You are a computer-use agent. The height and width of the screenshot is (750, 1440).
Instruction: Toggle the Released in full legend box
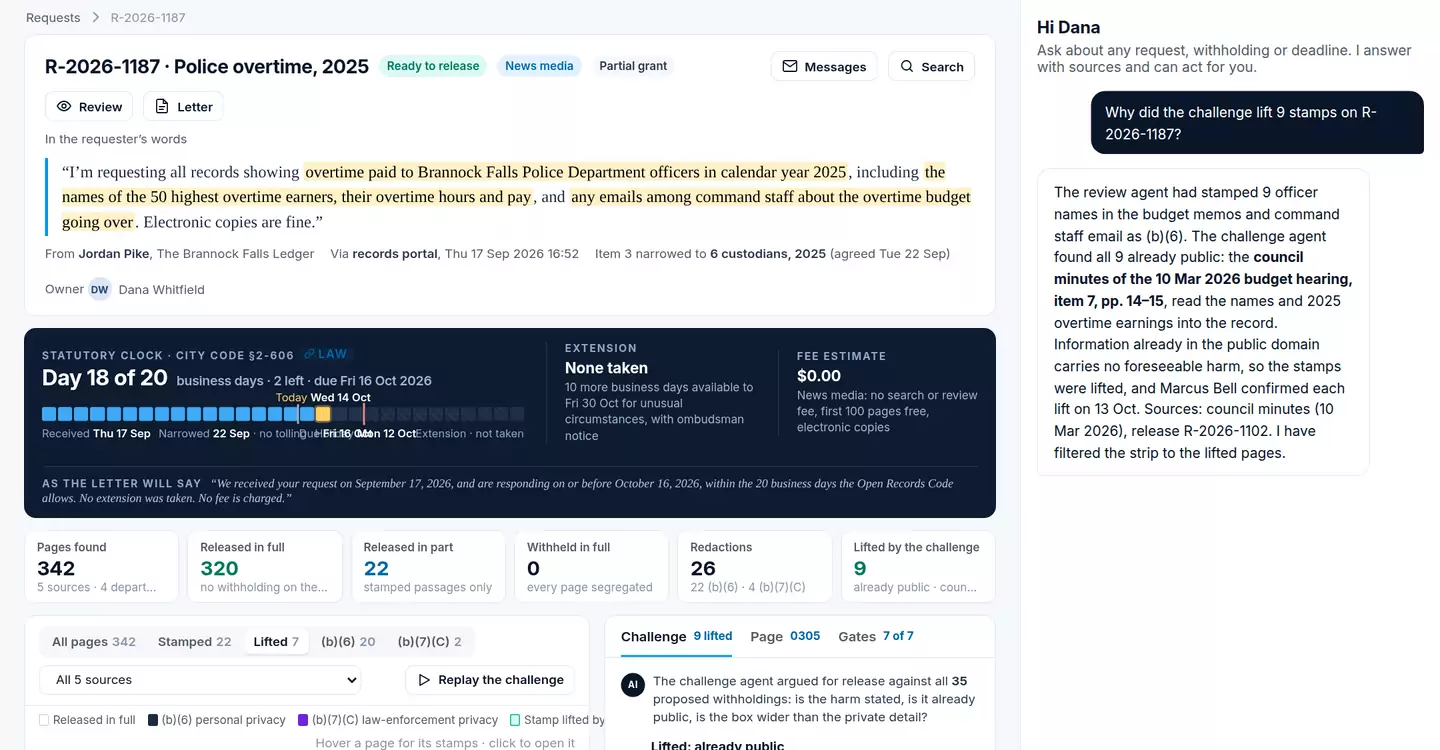coord(44,720)
